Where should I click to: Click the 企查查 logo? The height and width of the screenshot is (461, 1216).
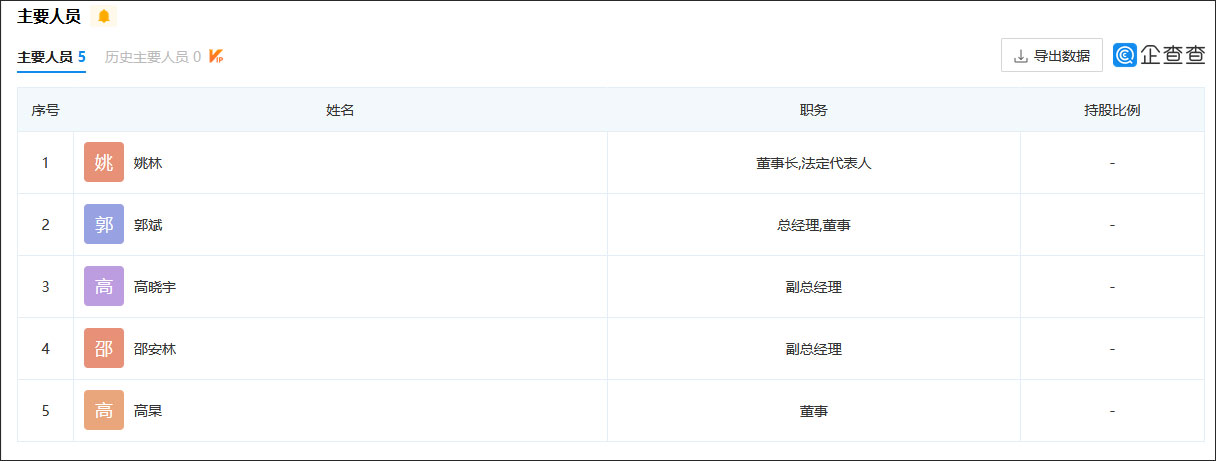pyautogui.click(x=1159, y=56)
